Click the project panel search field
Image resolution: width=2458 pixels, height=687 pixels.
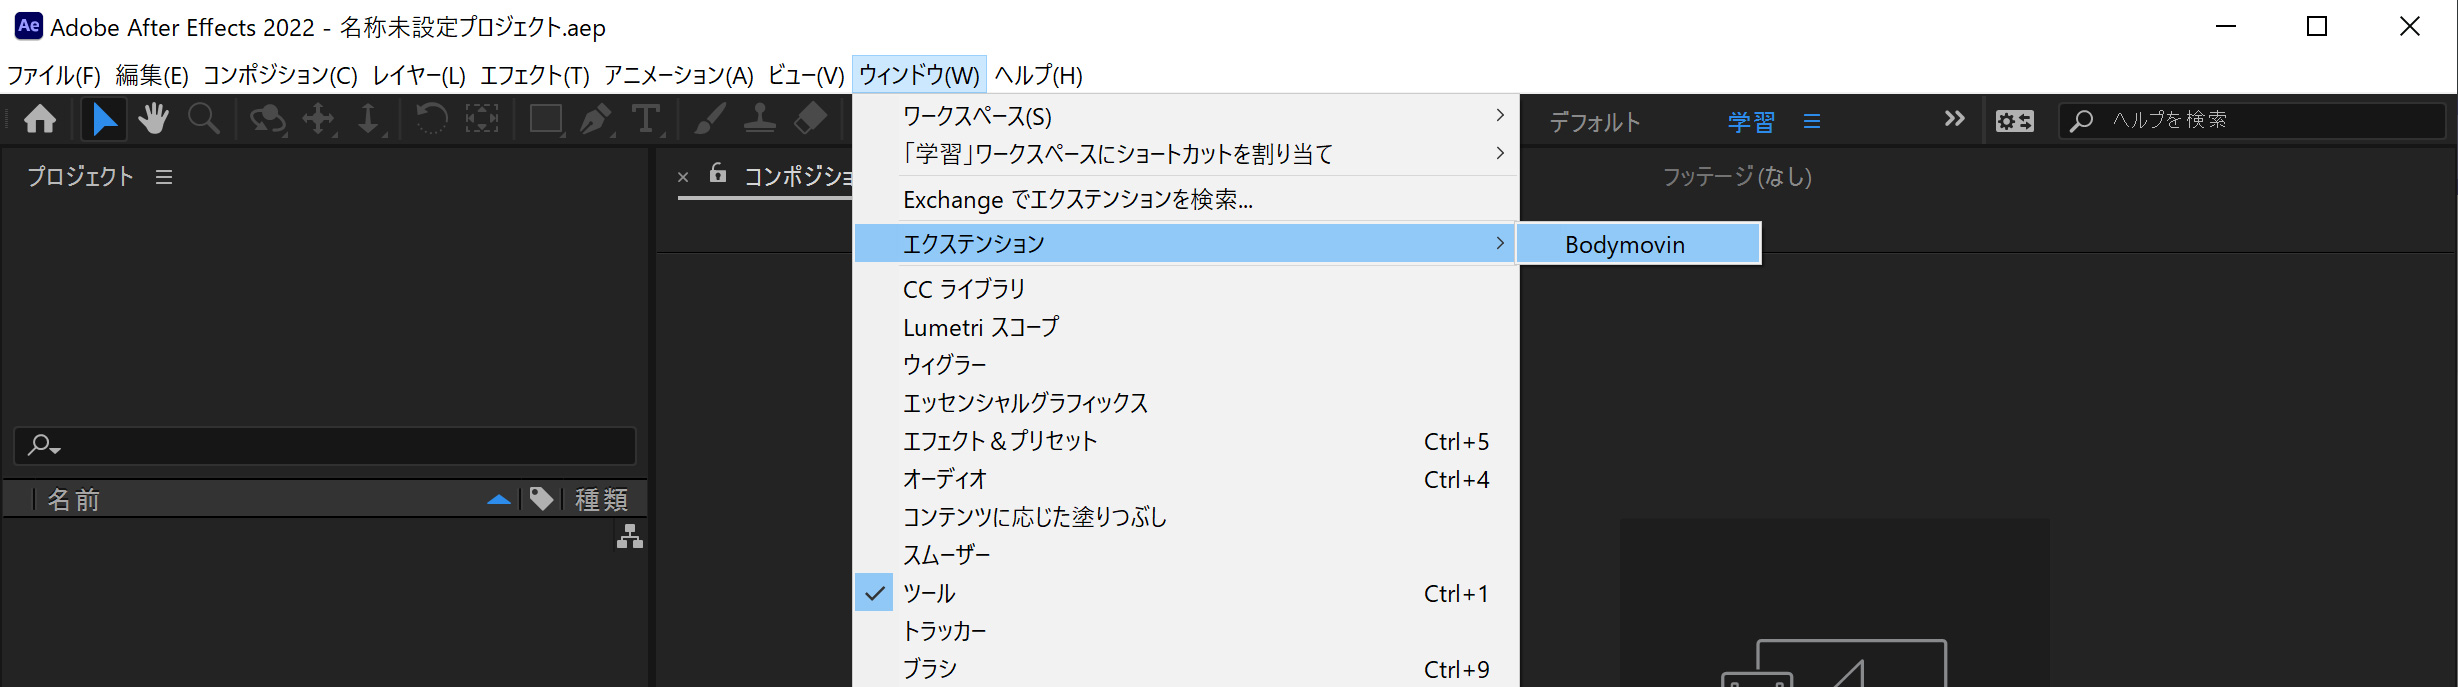(x=325, y=445)
